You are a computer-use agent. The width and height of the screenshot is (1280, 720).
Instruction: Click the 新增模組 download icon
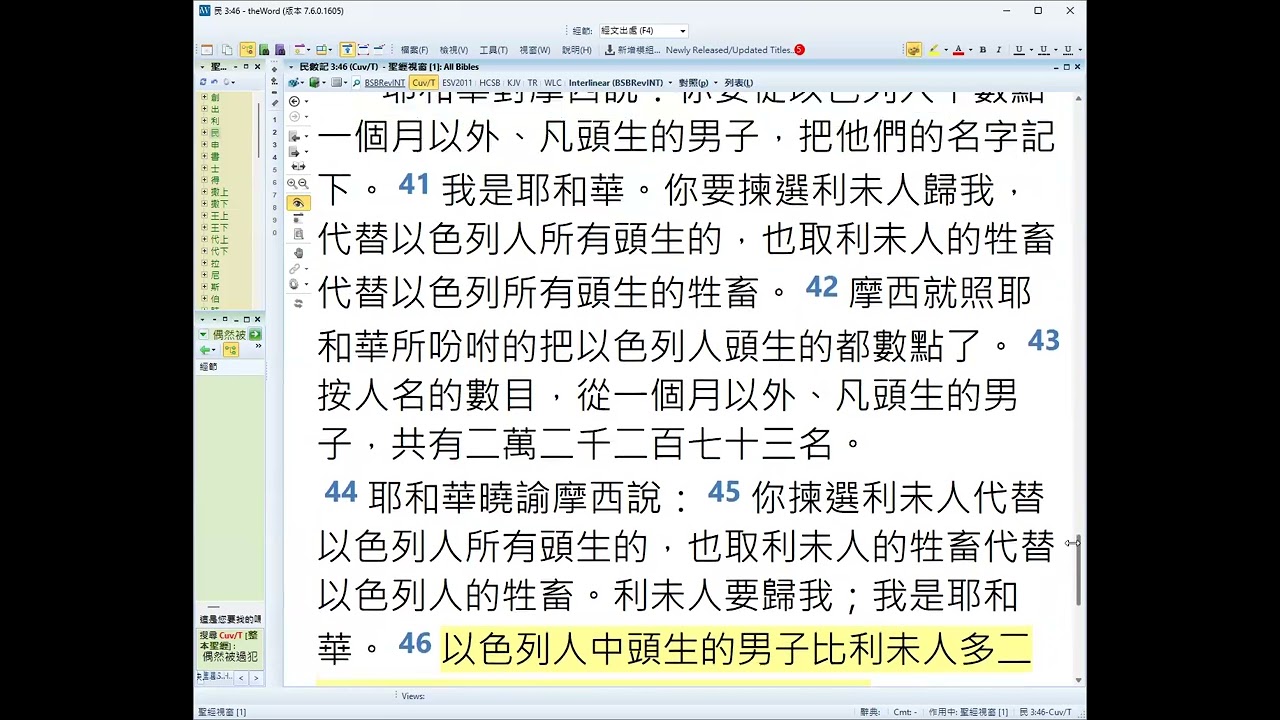[610, 50]
